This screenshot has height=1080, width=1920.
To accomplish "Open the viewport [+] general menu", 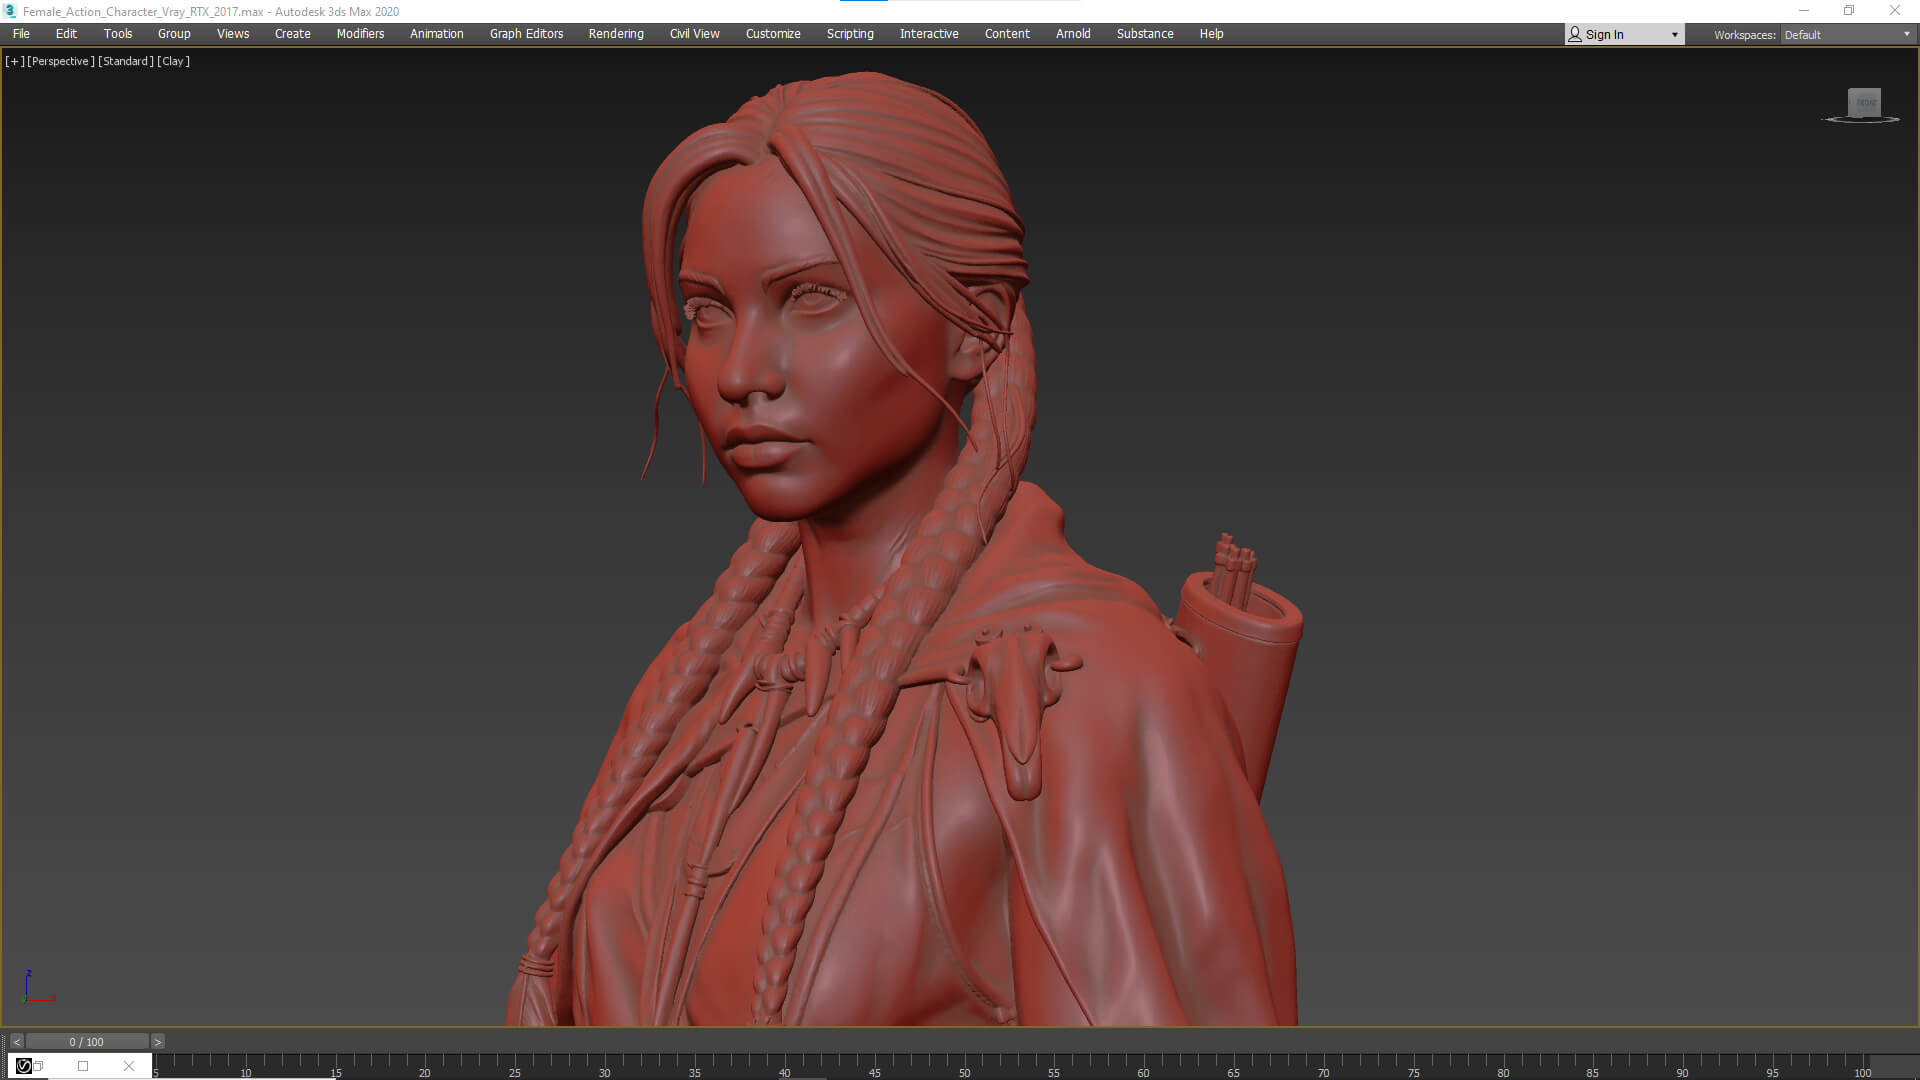I will pyautogui.click(x=15, y=61).
